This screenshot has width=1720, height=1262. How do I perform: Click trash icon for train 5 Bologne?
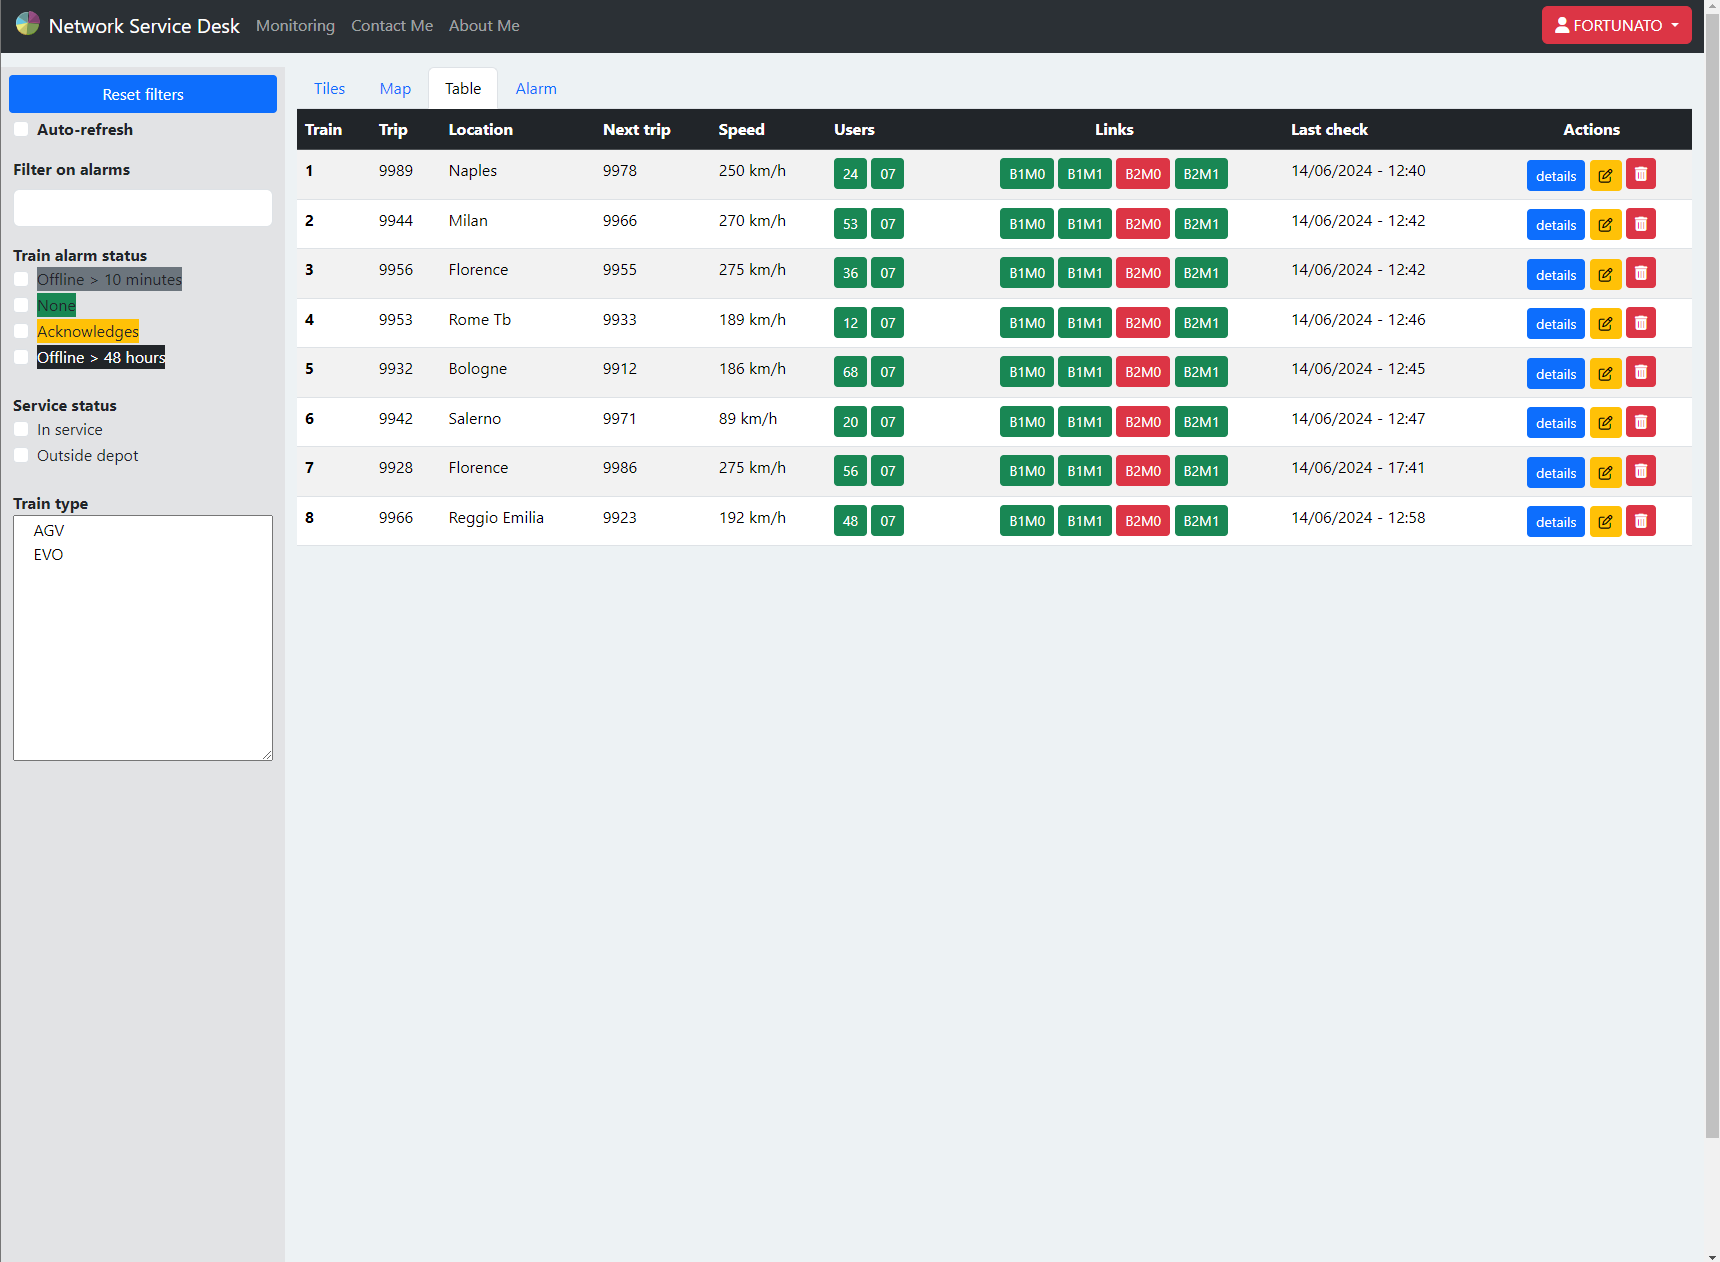click(1640, 372)
